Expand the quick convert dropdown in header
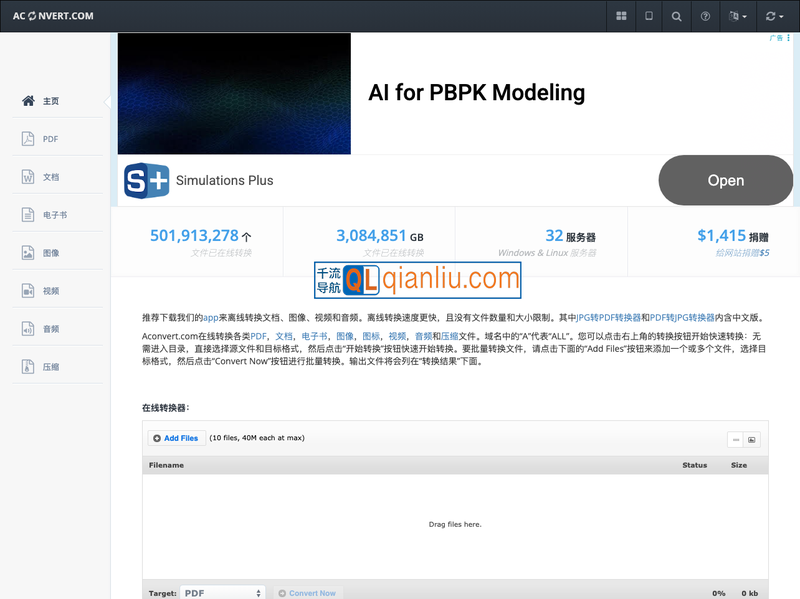Screen dimensions: 800x599 pyautogui.click(x=774, y=16)
